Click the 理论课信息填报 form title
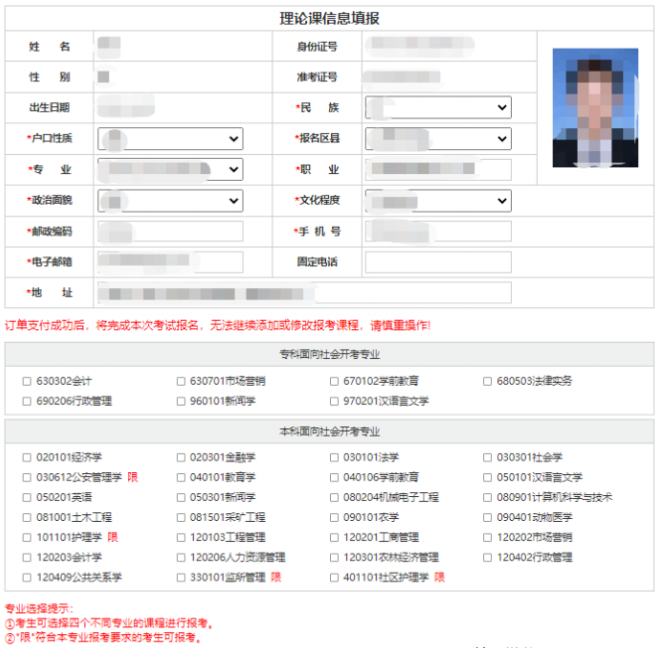The image size is (655, 648). tap(330, 18)
